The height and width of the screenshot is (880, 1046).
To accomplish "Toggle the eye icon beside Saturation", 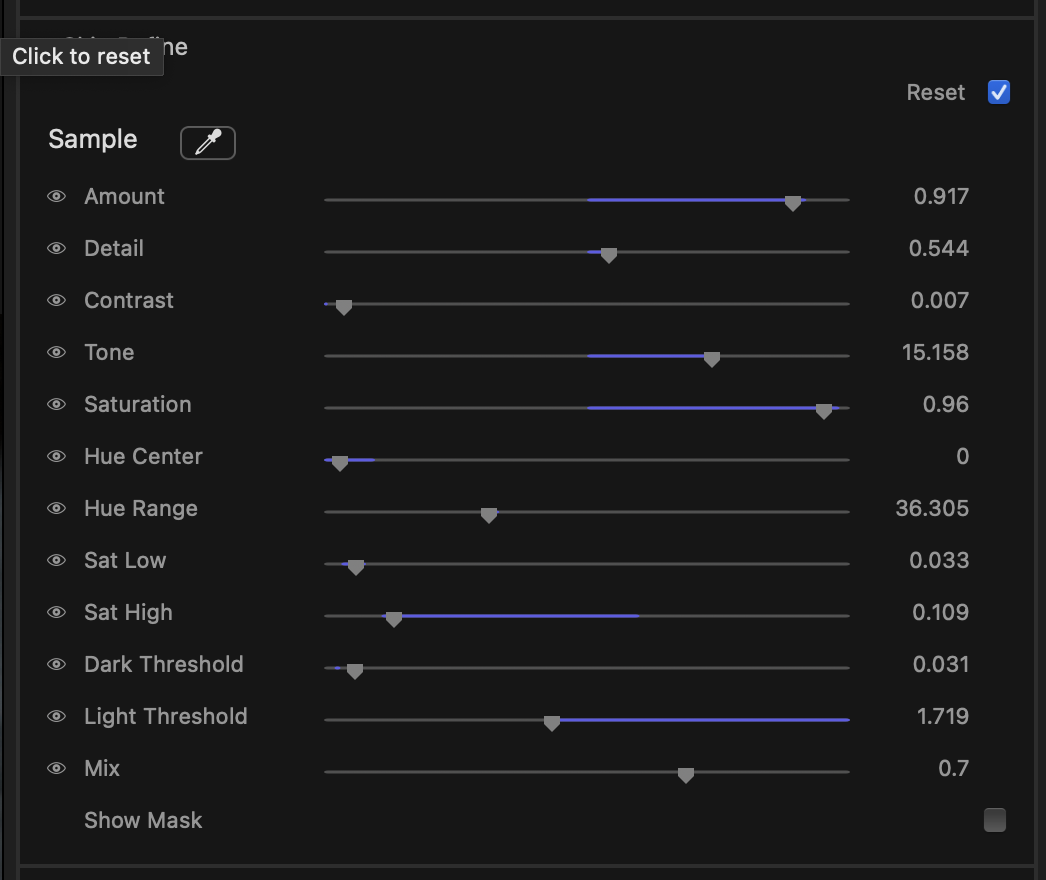I will [57, 404].
